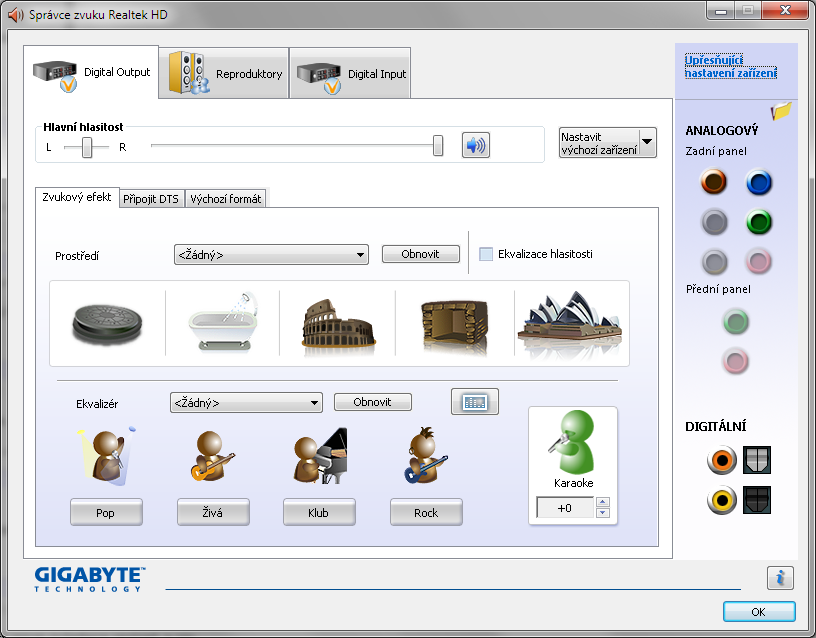Click the upper gray rear panel jack

[x=714, y=222]
